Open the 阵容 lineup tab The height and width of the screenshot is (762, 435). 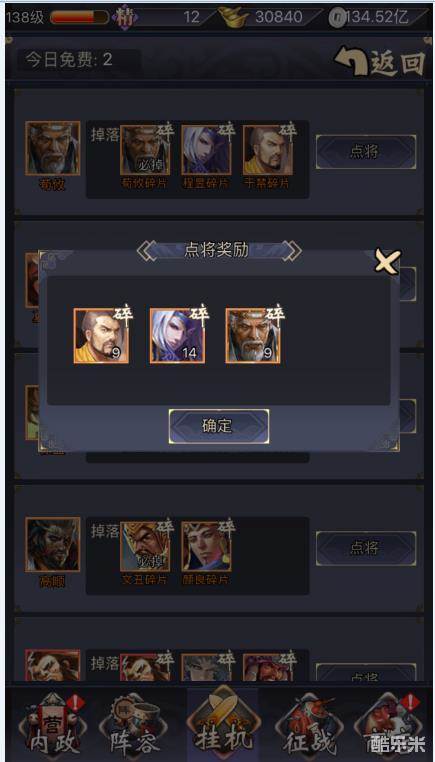(x=134, y=726)
